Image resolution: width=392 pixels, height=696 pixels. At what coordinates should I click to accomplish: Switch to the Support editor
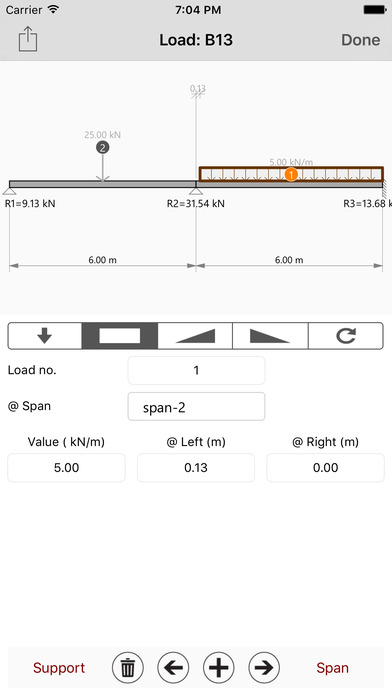(59, 668)
